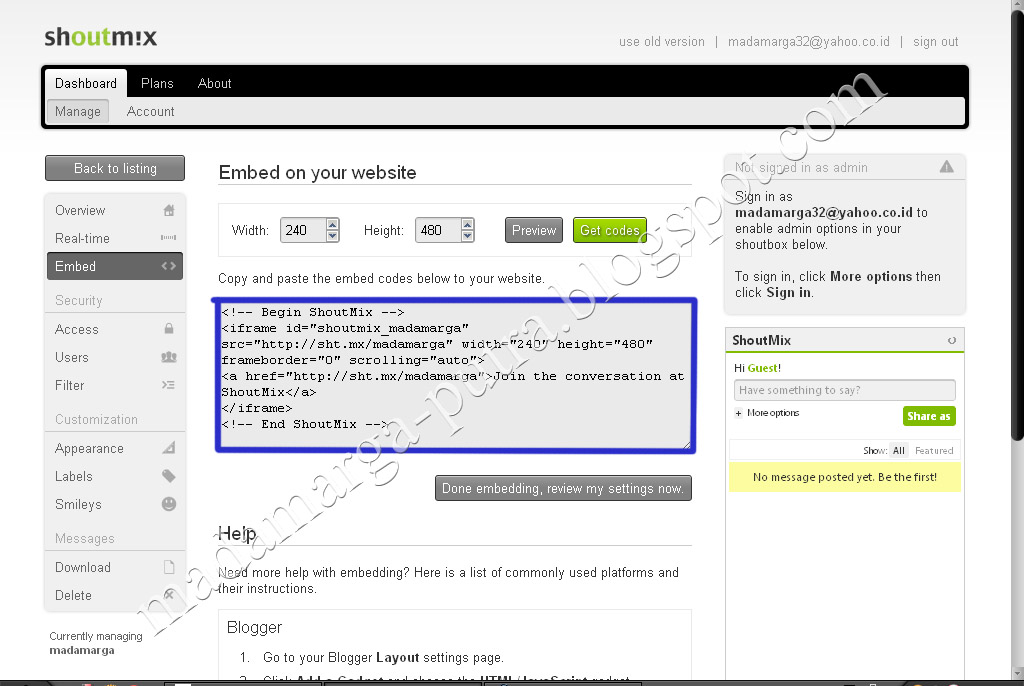Decrease the Height value with down arrow
Screen dimensions: 1024x686
[468, 236]
